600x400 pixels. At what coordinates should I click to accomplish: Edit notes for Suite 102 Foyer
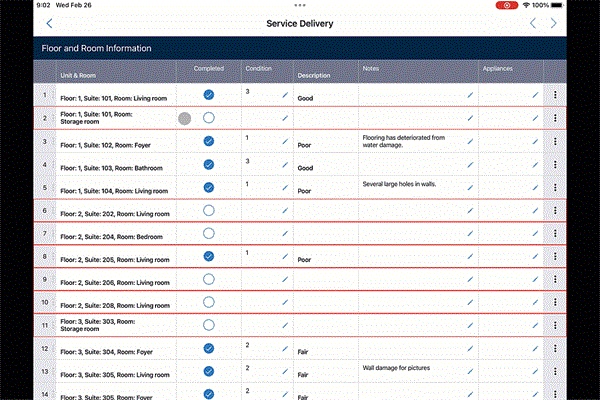(470, 141)
